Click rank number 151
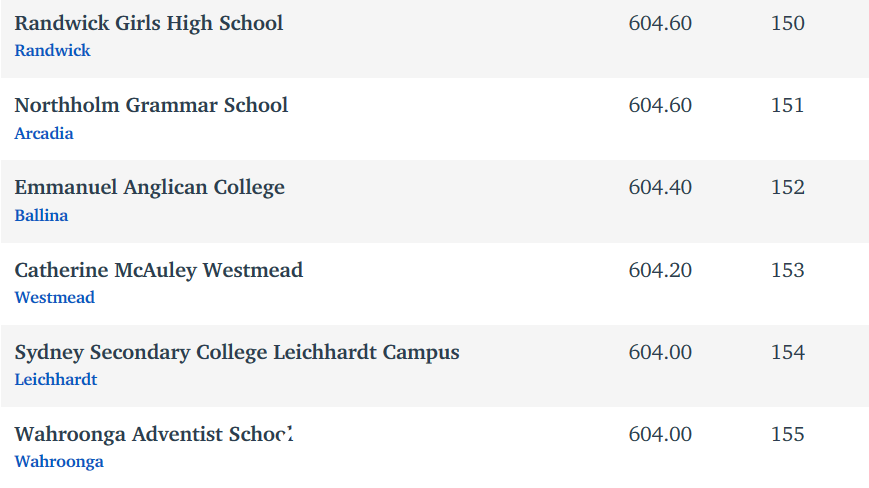The width and height of the screenshot is (869, 488). coord(788,105)
